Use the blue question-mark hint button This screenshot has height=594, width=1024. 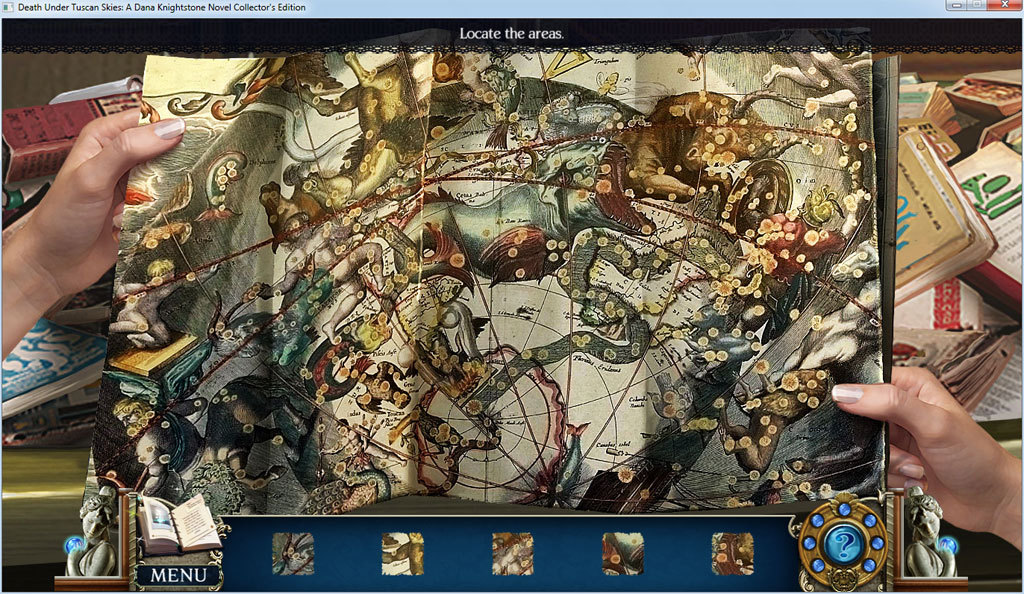(842, 544)
